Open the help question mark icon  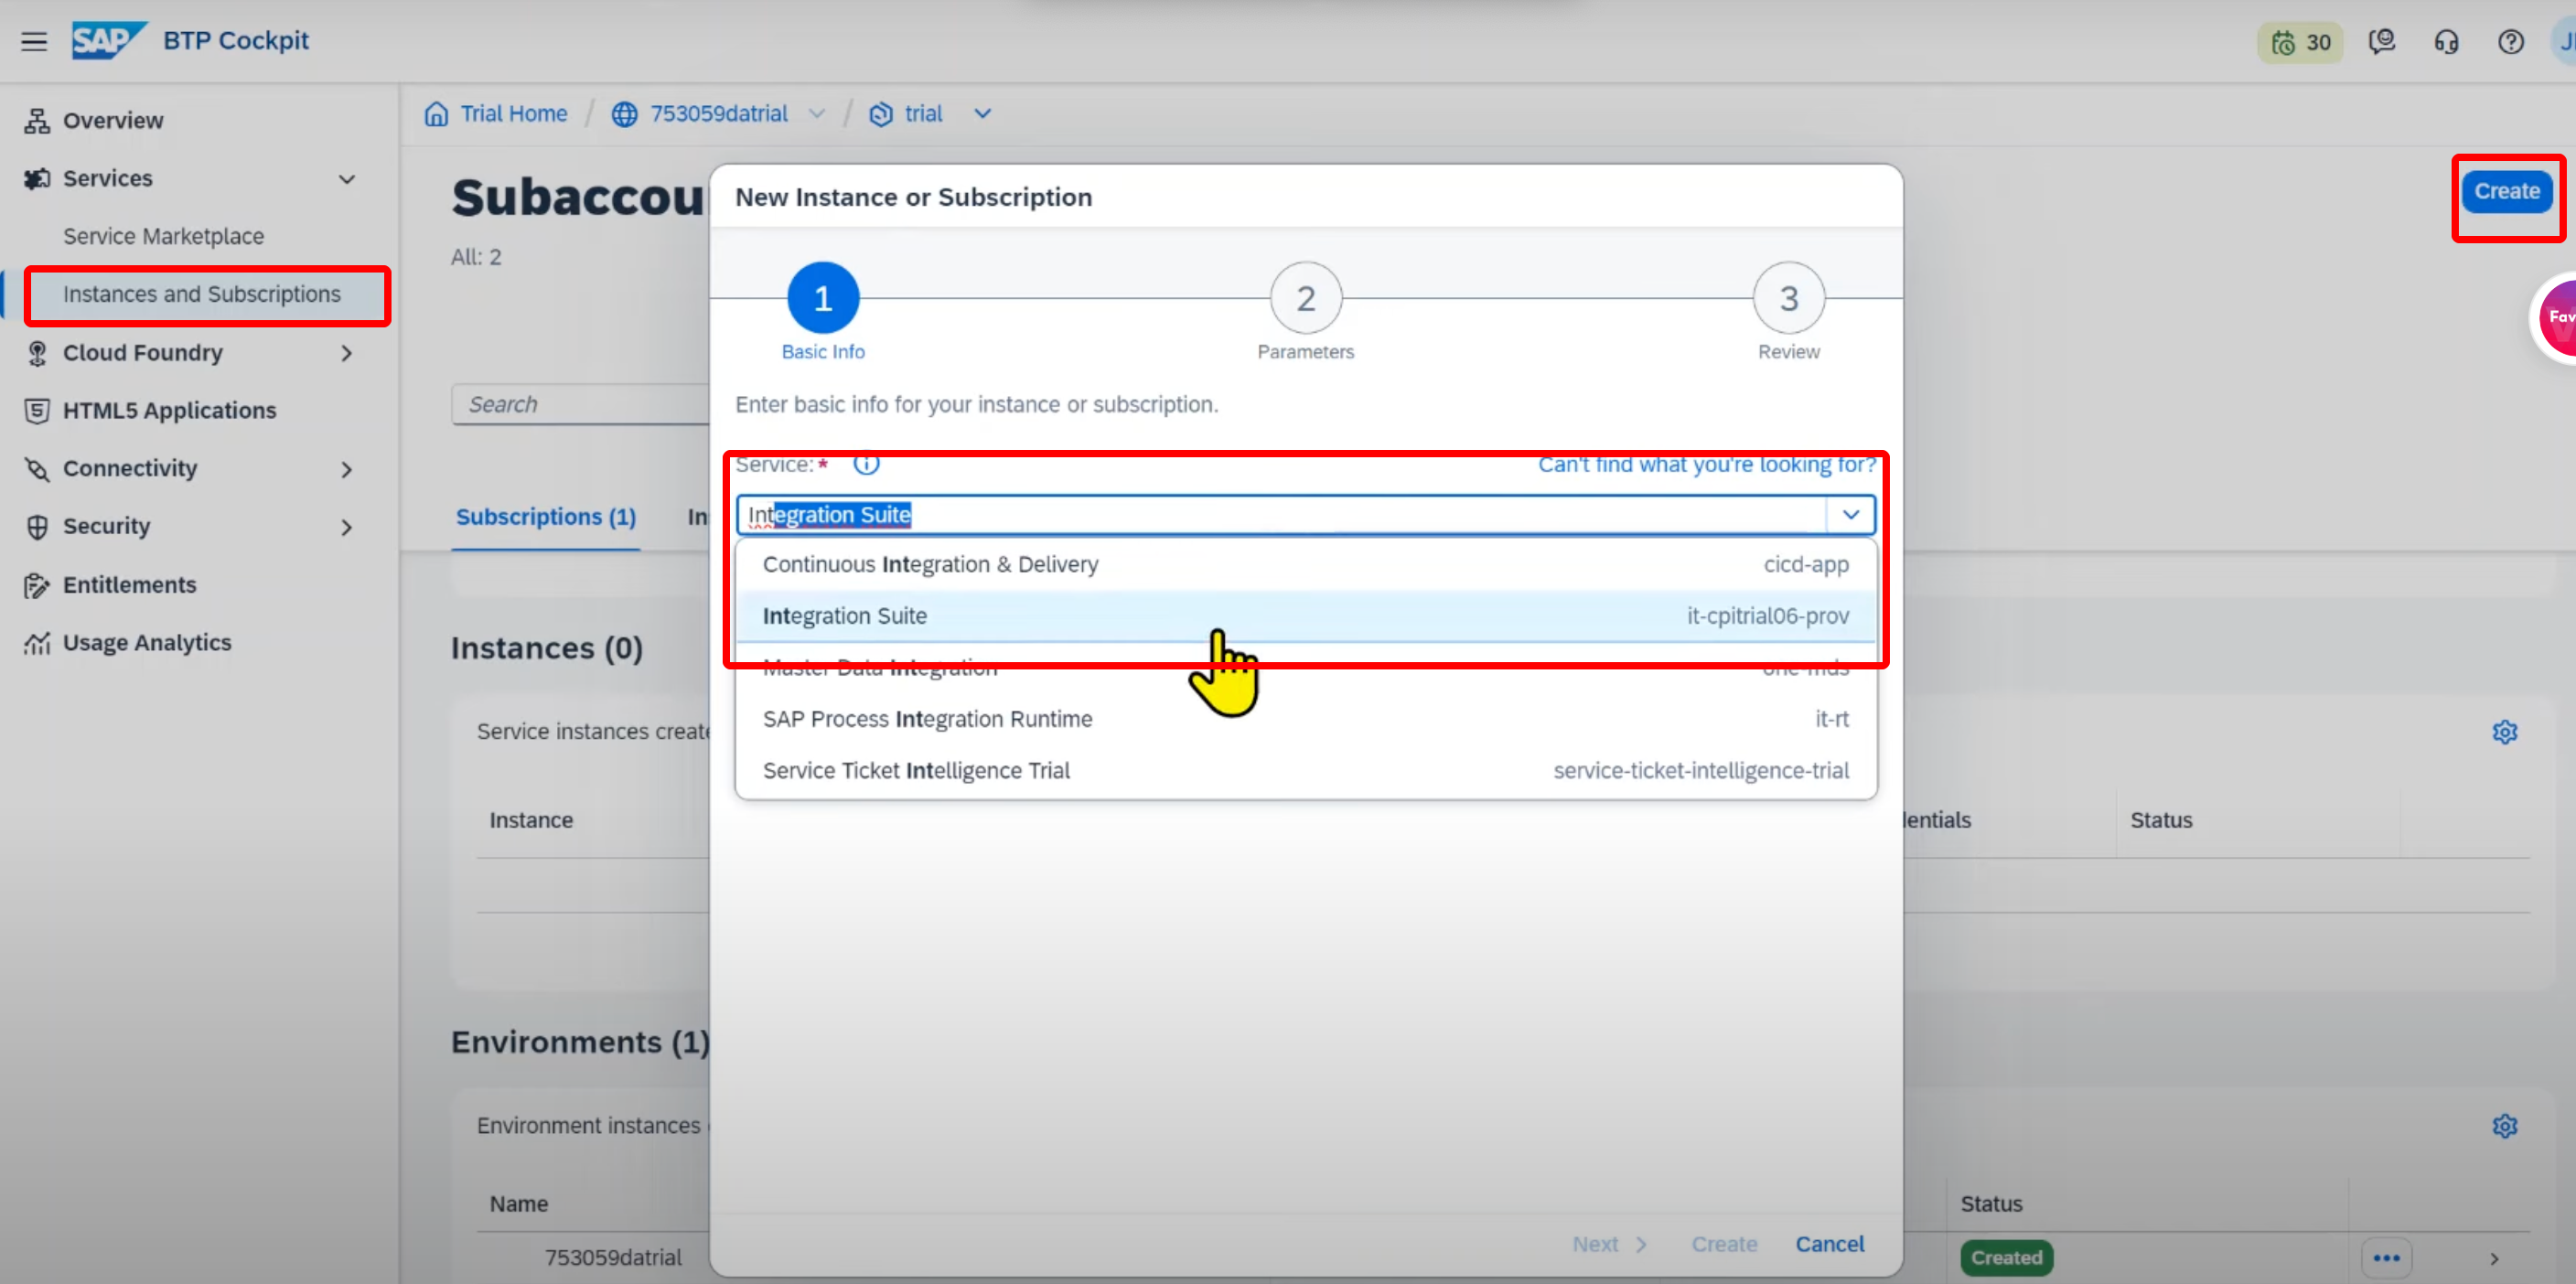click(2510, 42)
